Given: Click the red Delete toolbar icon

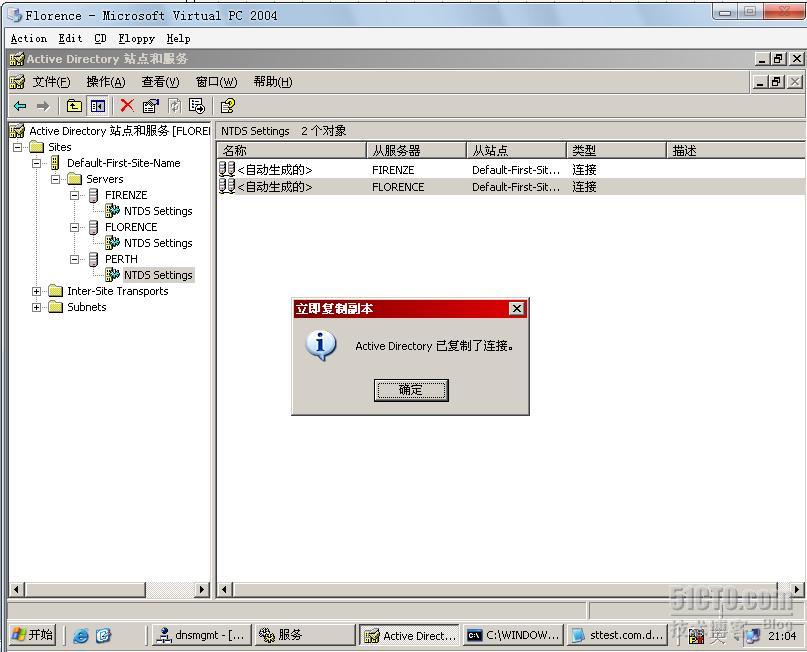Looking at the screenshot, I should pyautogui.click(x=127, y=105).
